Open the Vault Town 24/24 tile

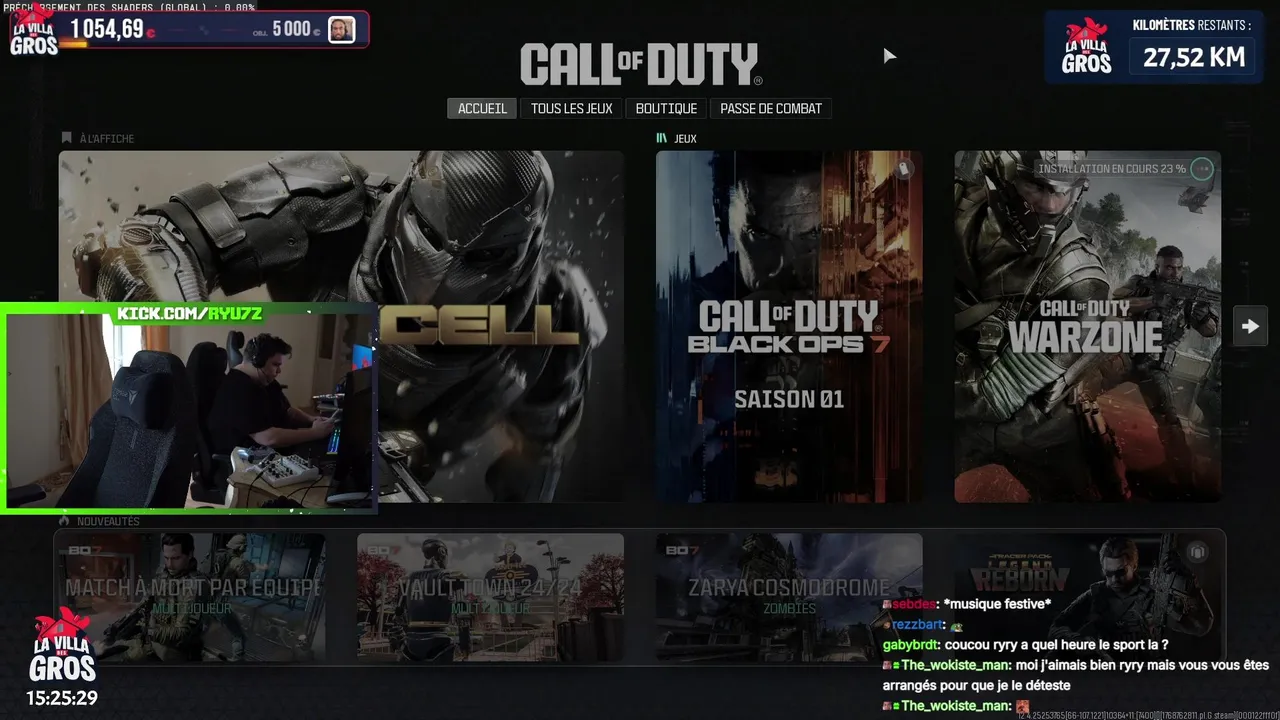490,597
